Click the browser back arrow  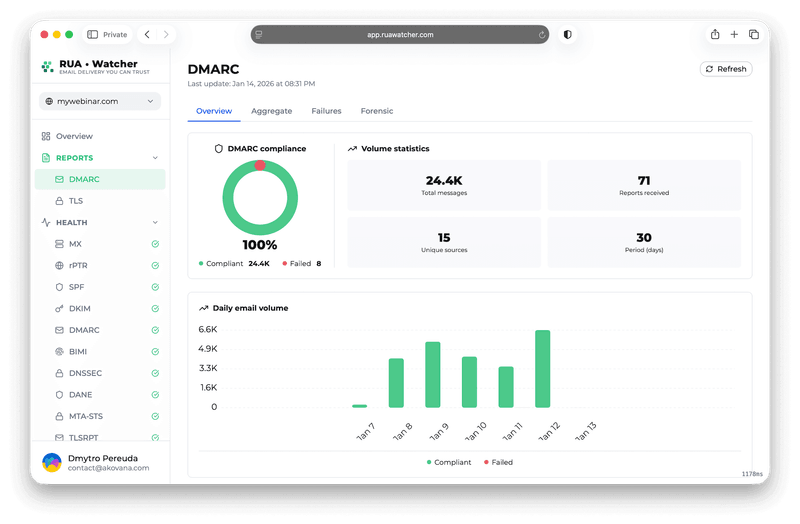click(x=147, y=34)
